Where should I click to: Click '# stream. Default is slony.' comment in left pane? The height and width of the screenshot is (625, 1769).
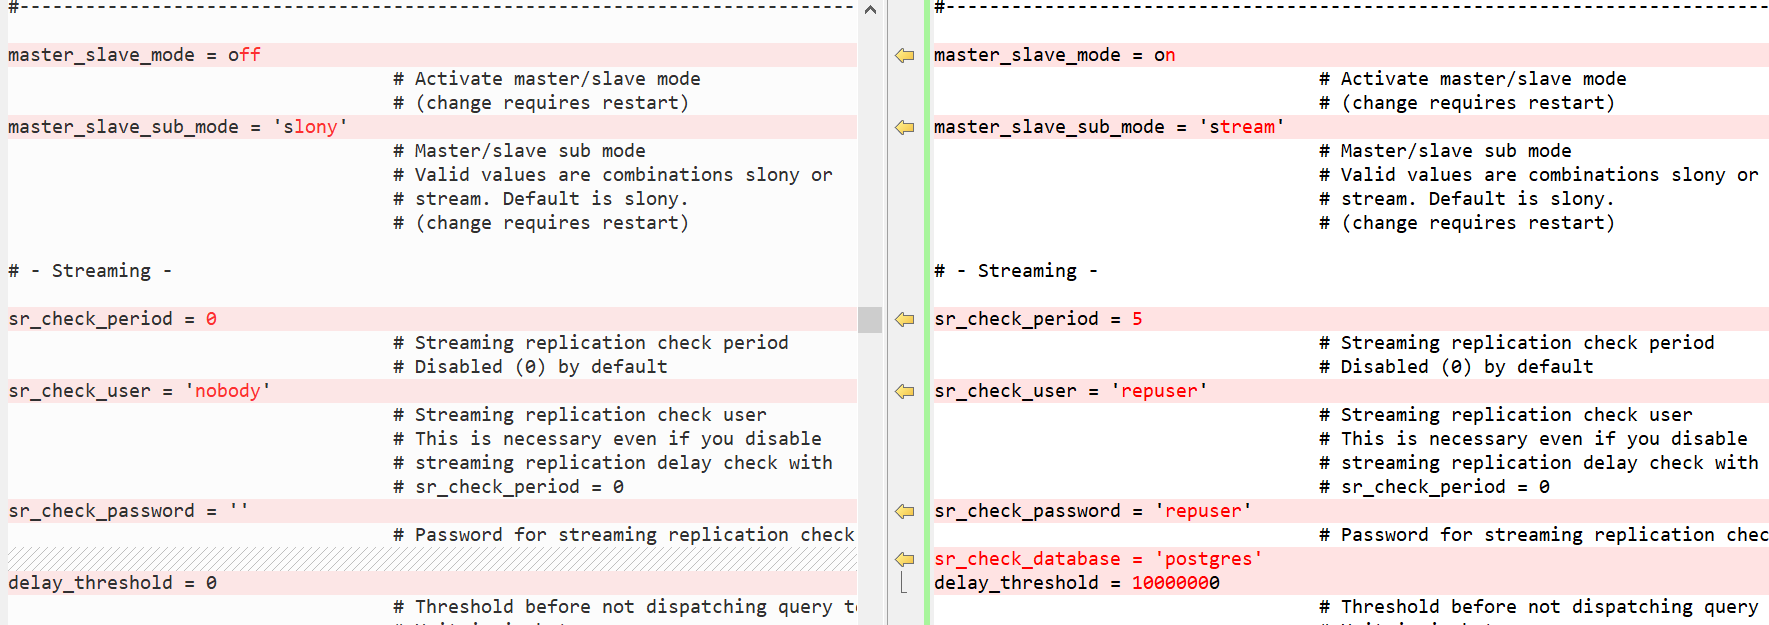(541, 199)
